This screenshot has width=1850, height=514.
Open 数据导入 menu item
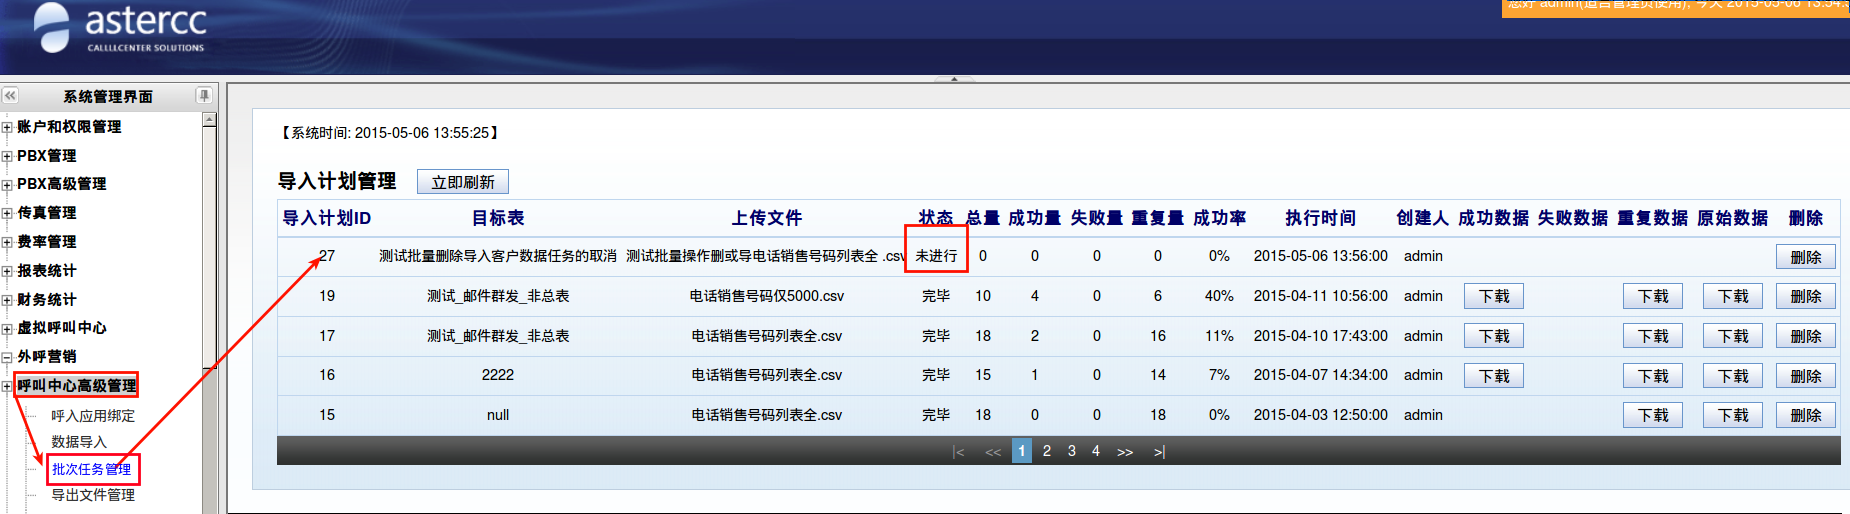pyautogui.click(x=78, y=442)
